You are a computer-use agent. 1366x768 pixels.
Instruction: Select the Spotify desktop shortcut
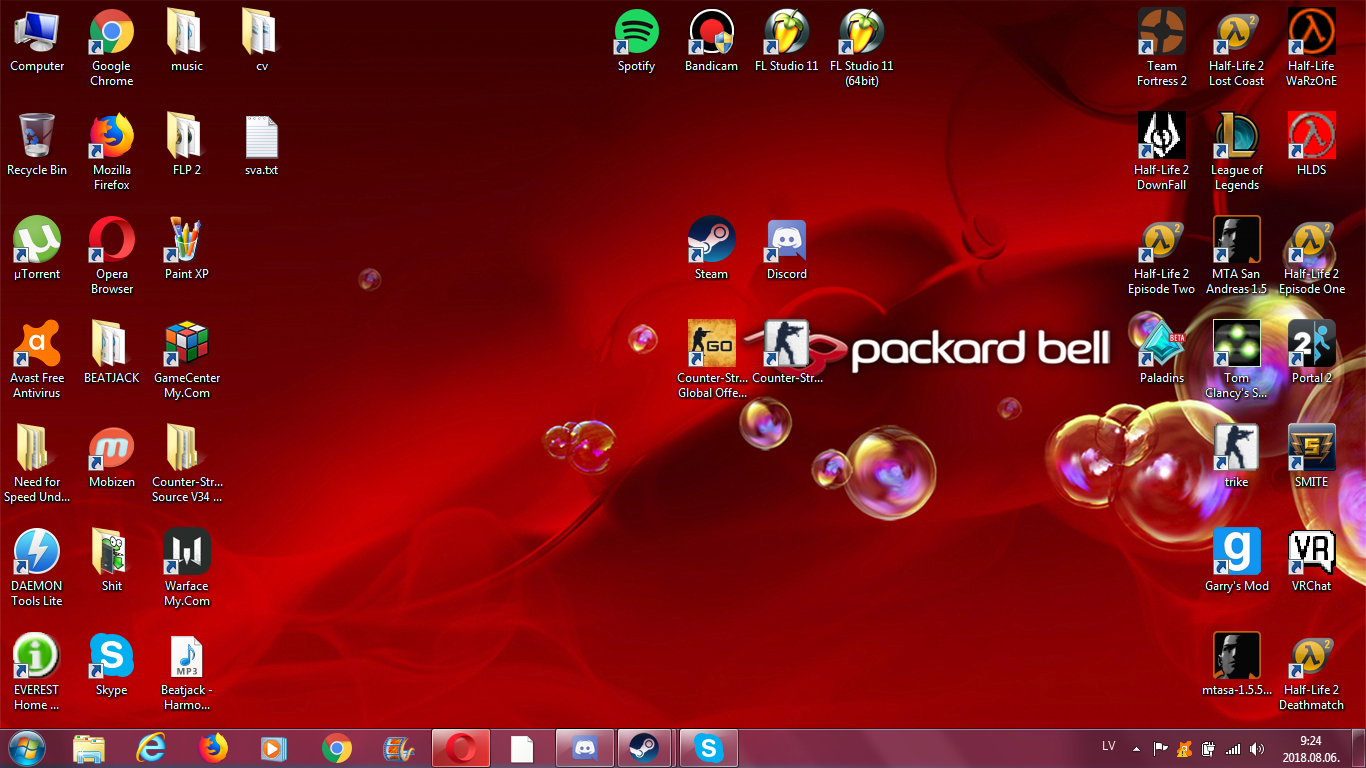[637, 41]
